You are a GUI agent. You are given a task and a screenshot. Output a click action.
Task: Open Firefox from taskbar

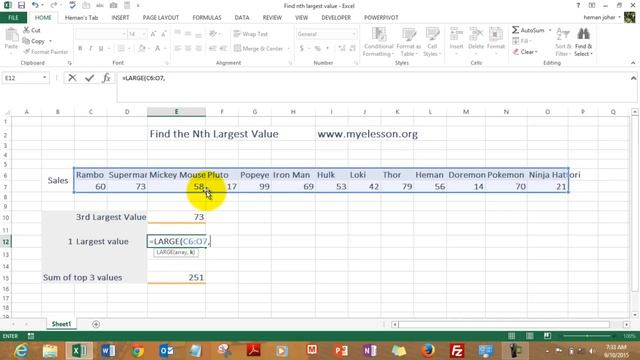(x=428, y=351)
